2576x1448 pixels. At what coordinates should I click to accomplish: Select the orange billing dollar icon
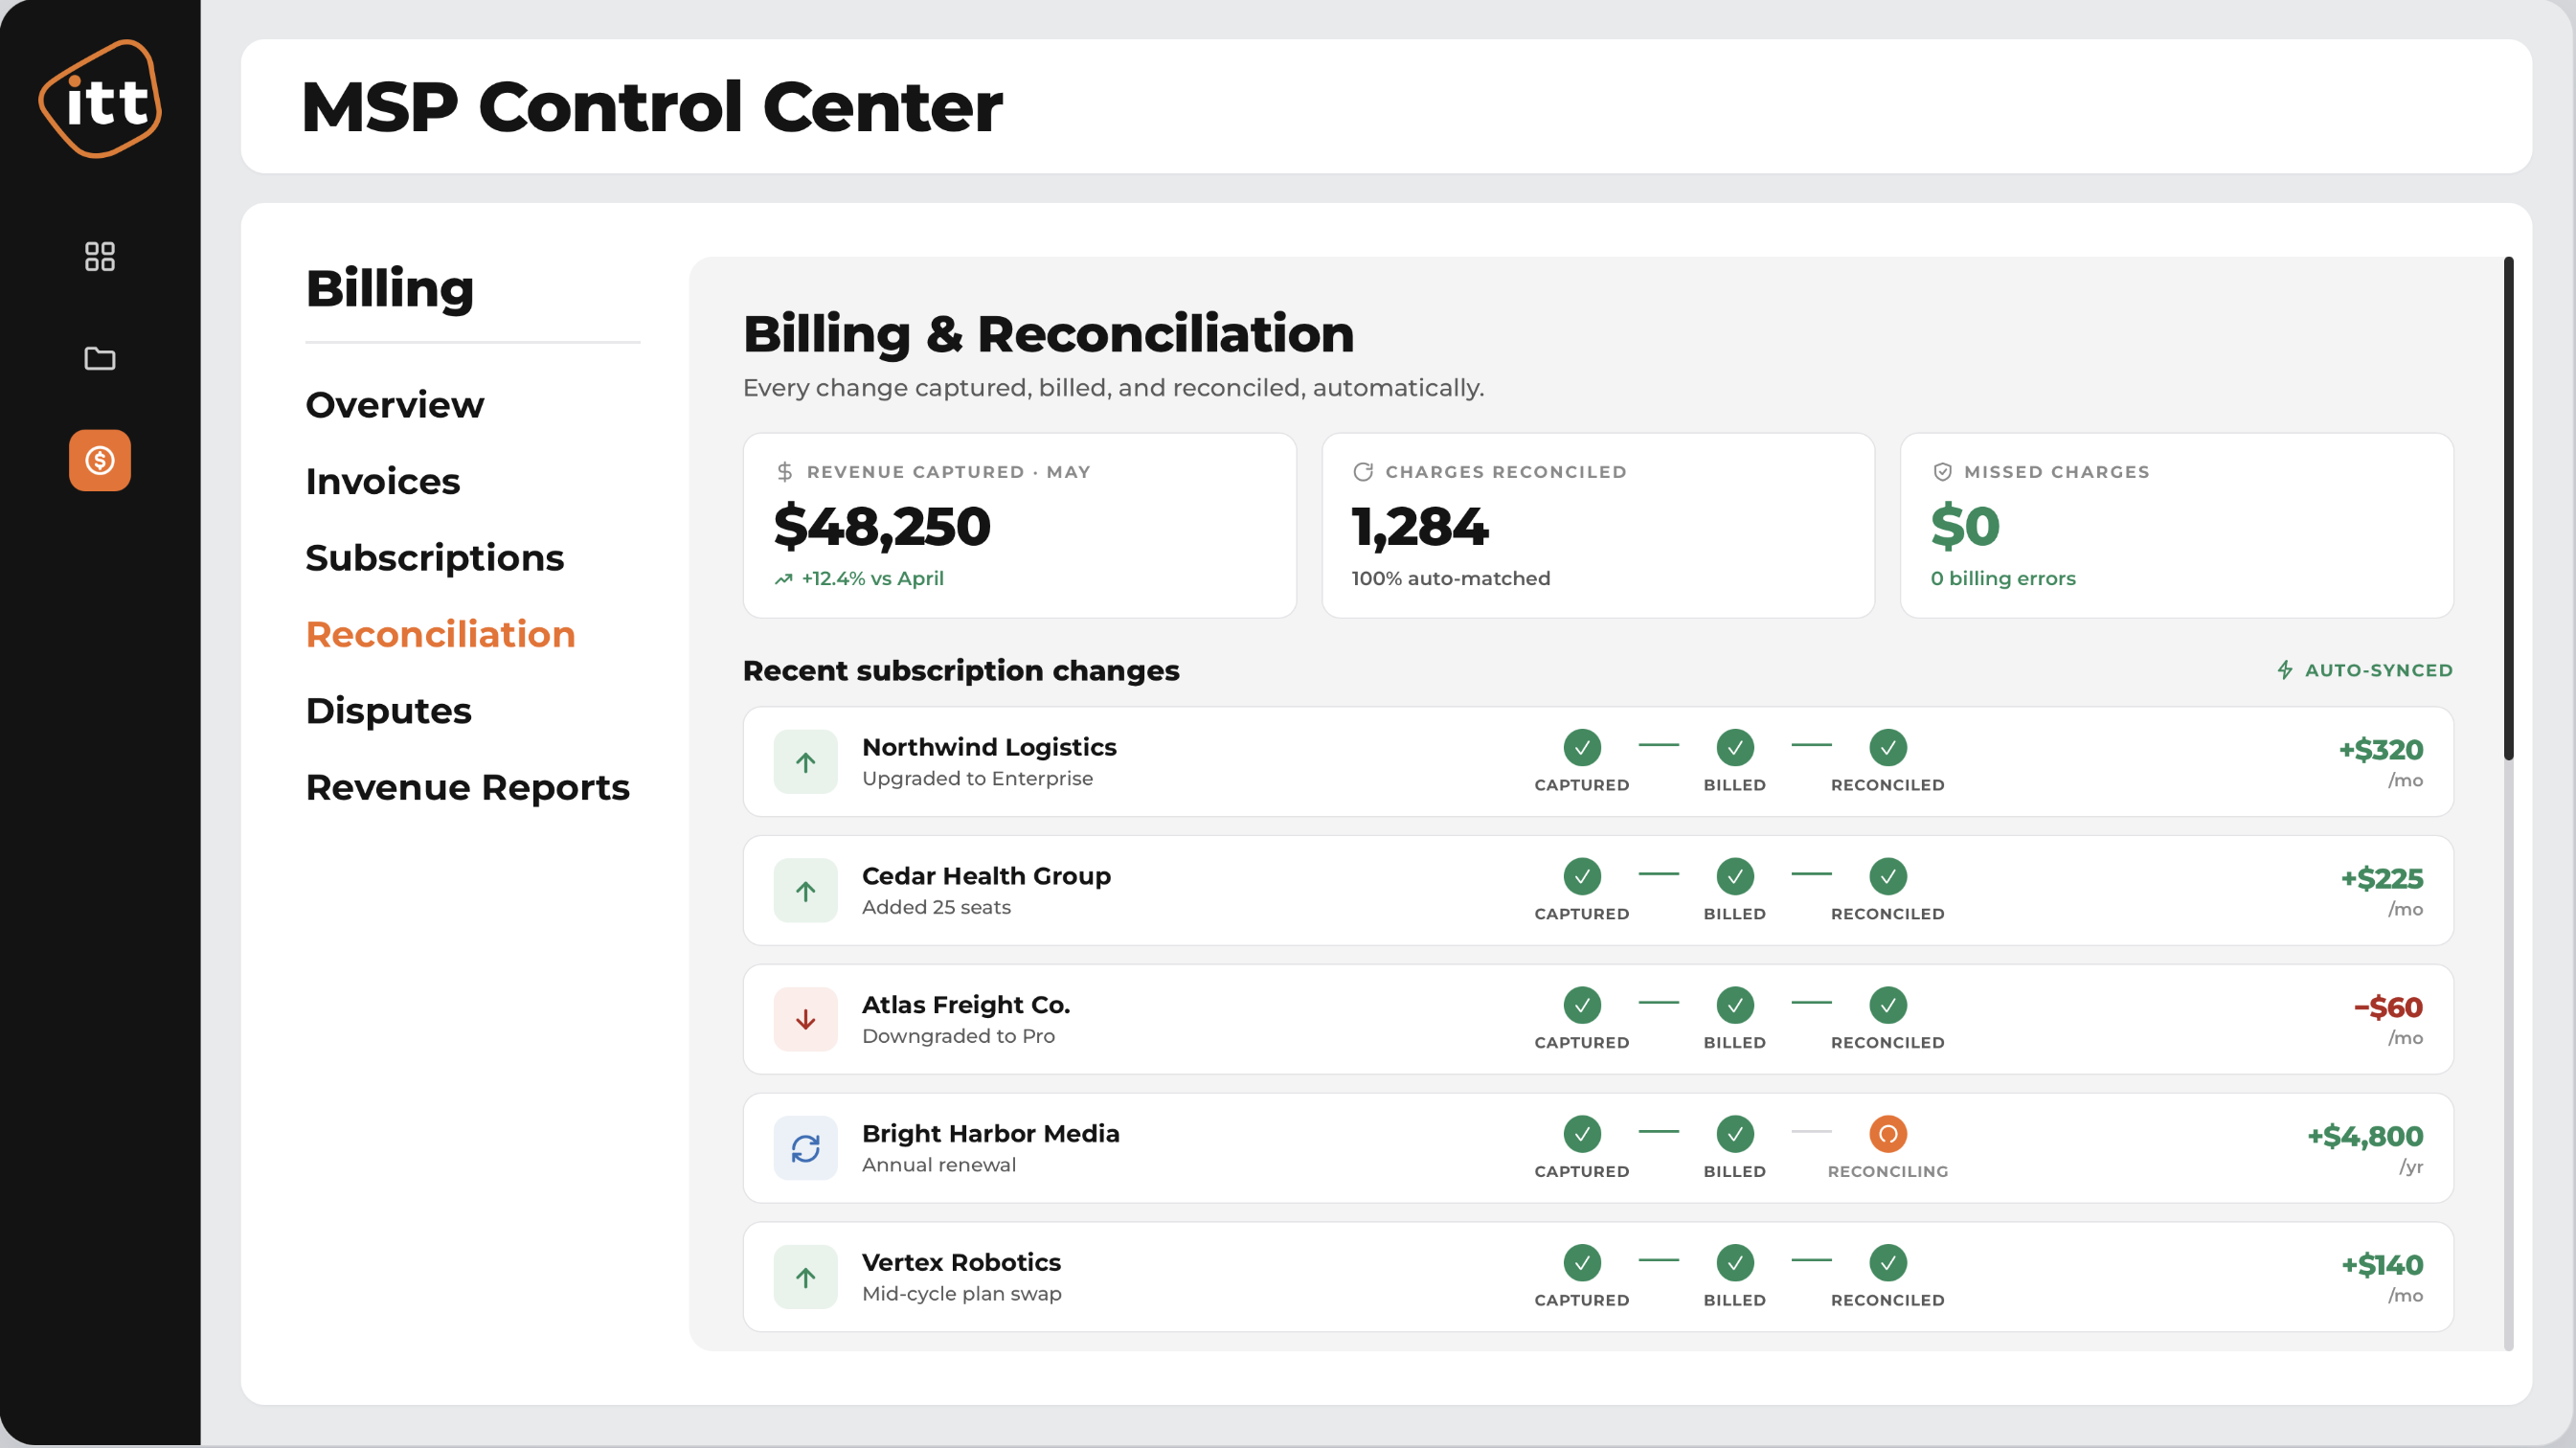(100, 460)
